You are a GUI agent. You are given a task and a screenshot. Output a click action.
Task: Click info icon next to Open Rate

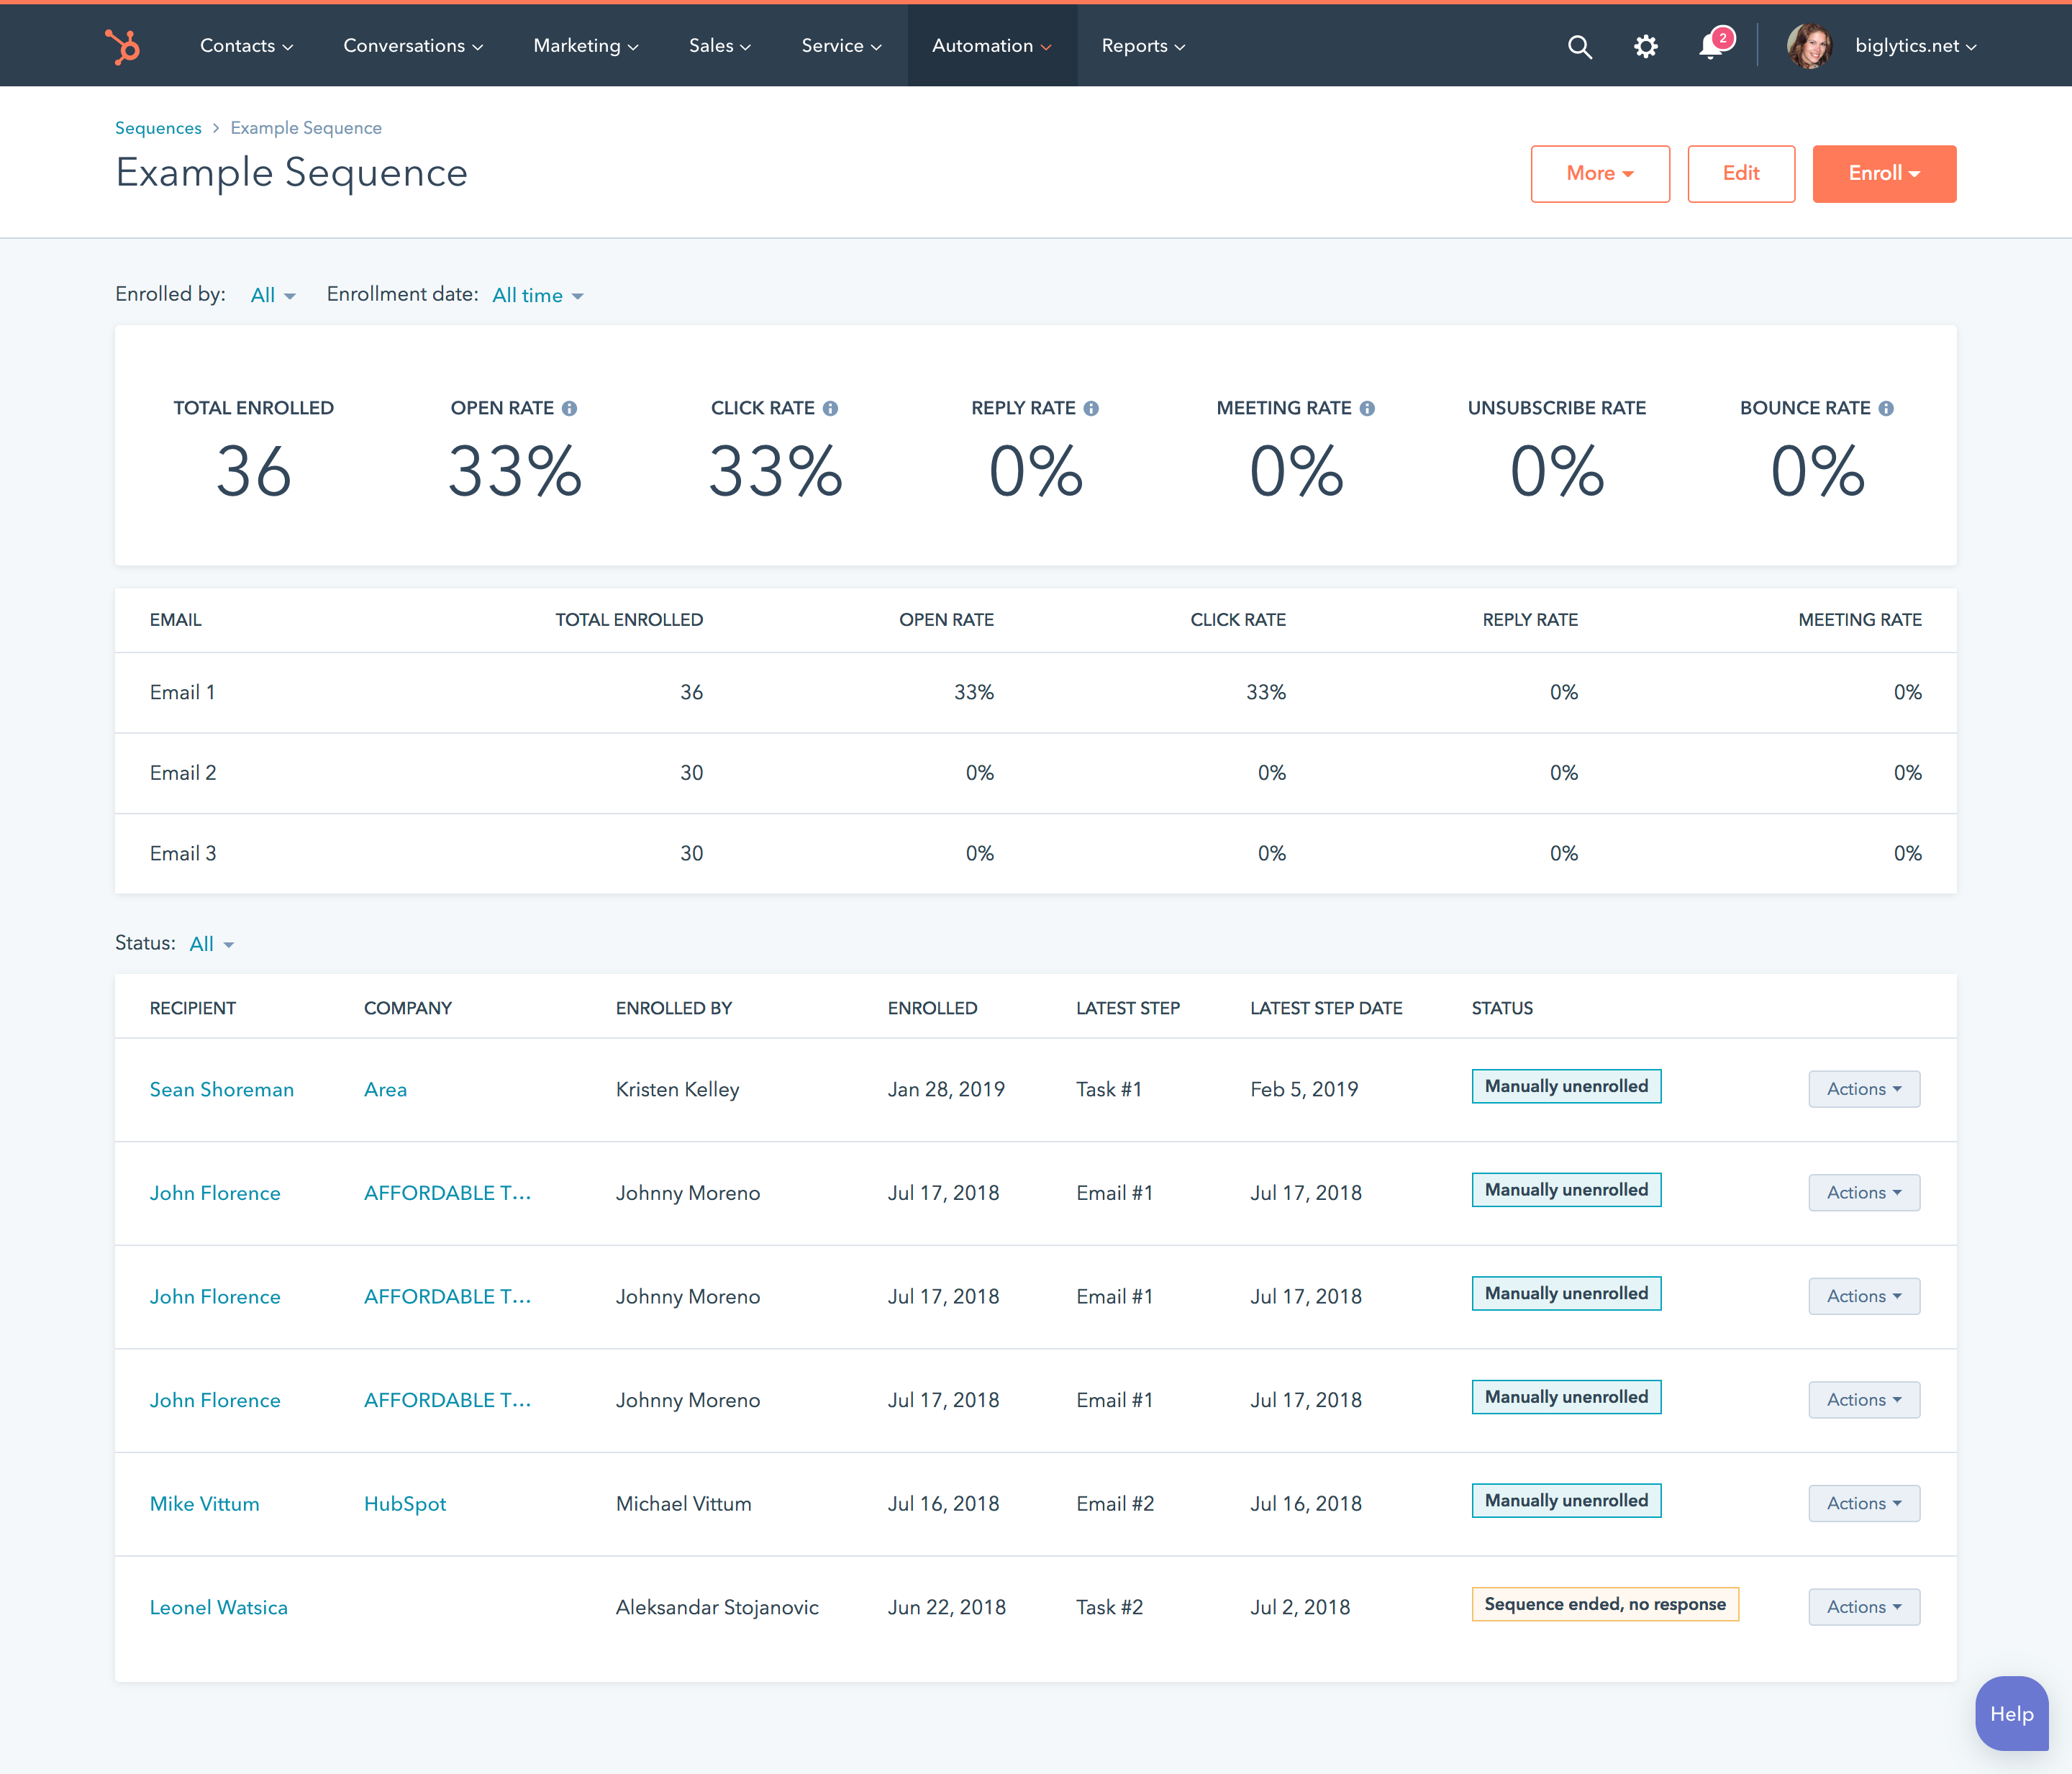569,408
